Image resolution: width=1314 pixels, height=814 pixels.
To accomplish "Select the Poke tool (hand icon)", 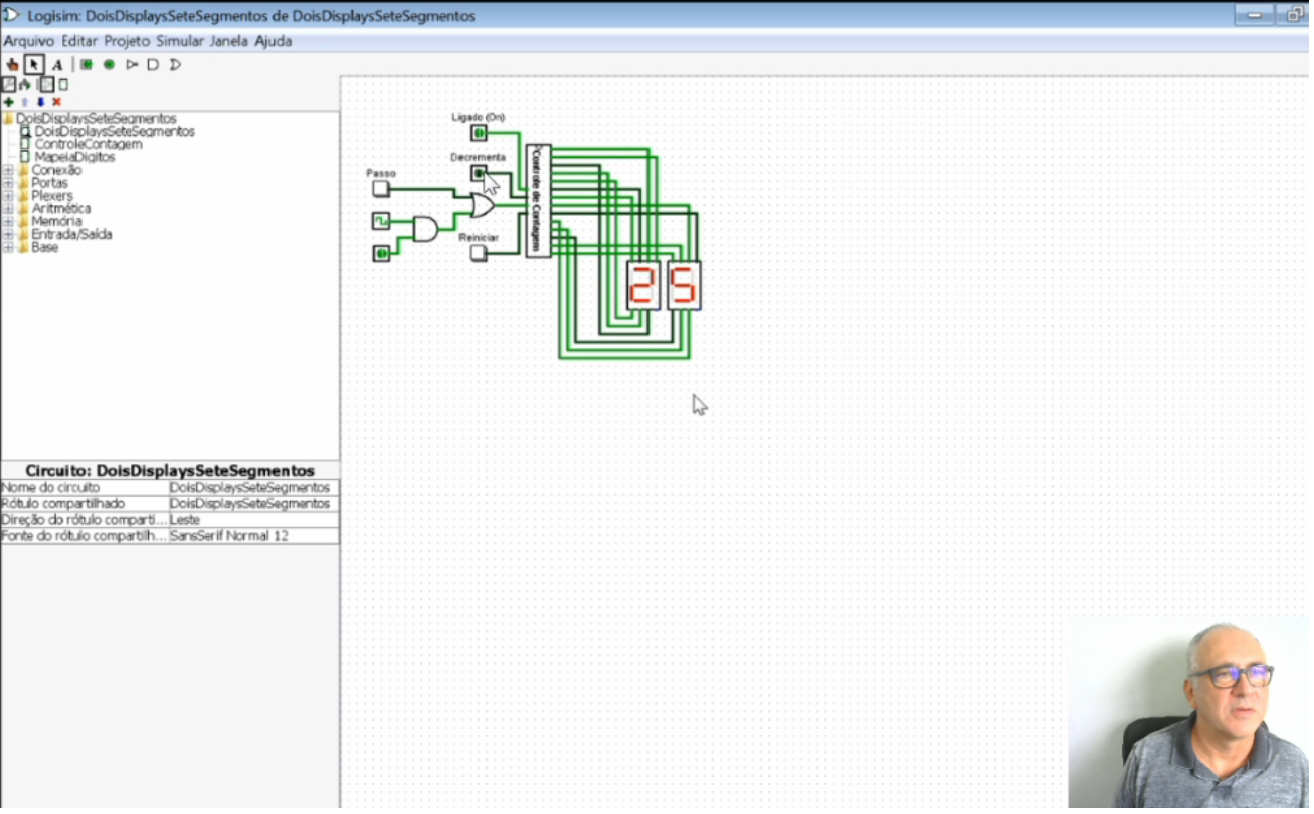I will click(x=12, y=64).
